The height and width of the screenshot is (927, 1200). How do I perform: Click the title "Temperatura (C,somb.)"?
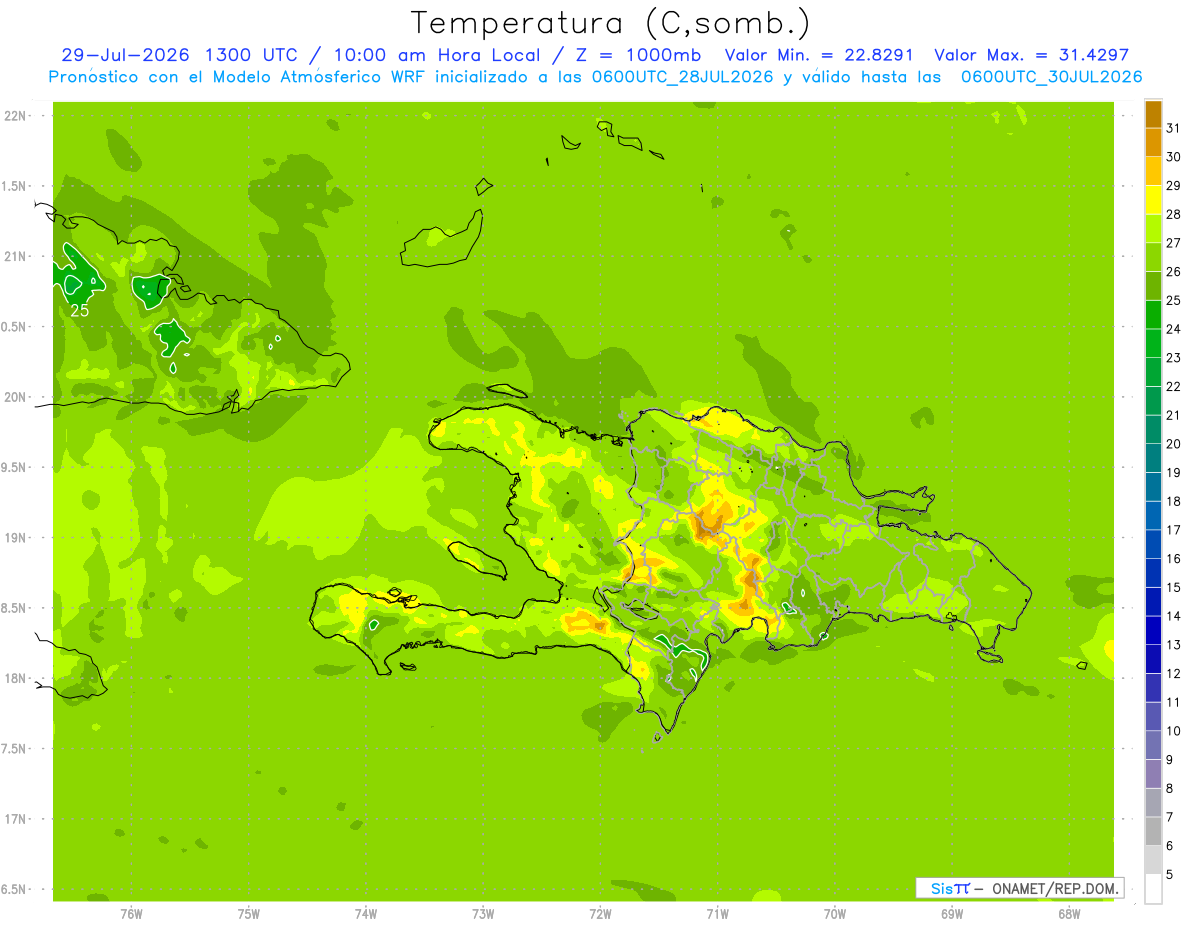tap(611, 23)
